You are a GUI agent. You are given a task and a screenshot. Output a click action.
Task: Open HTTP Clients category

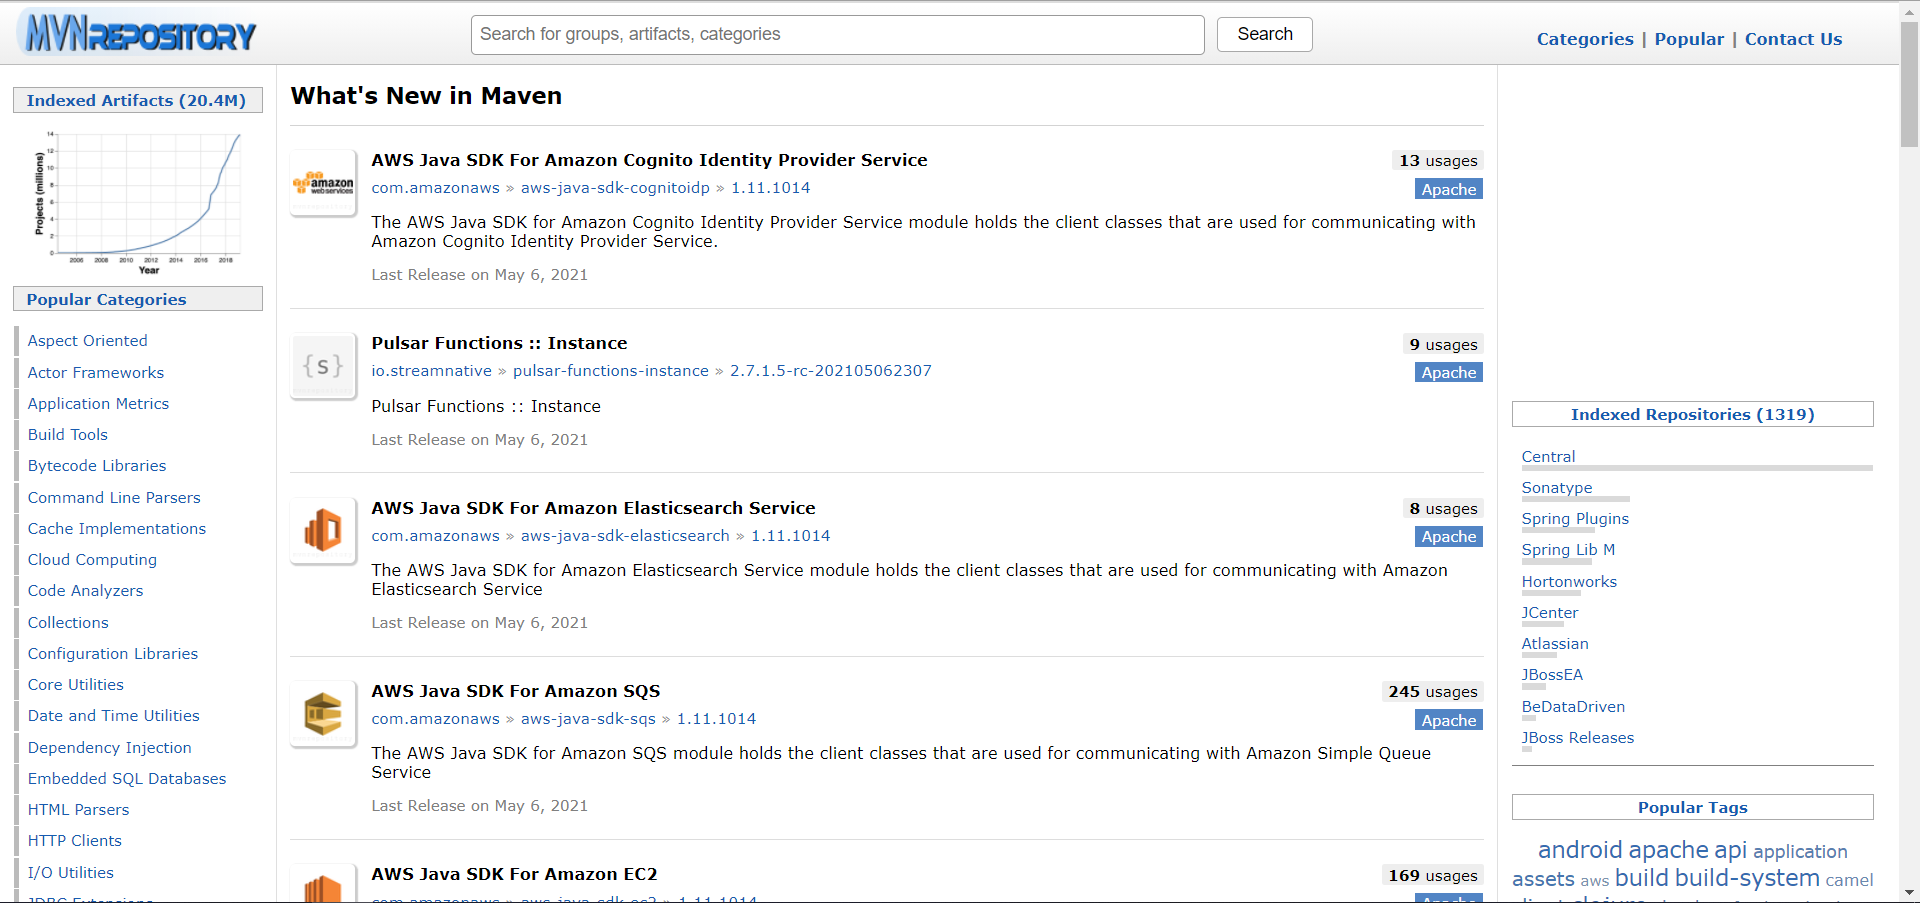(75, 841)
